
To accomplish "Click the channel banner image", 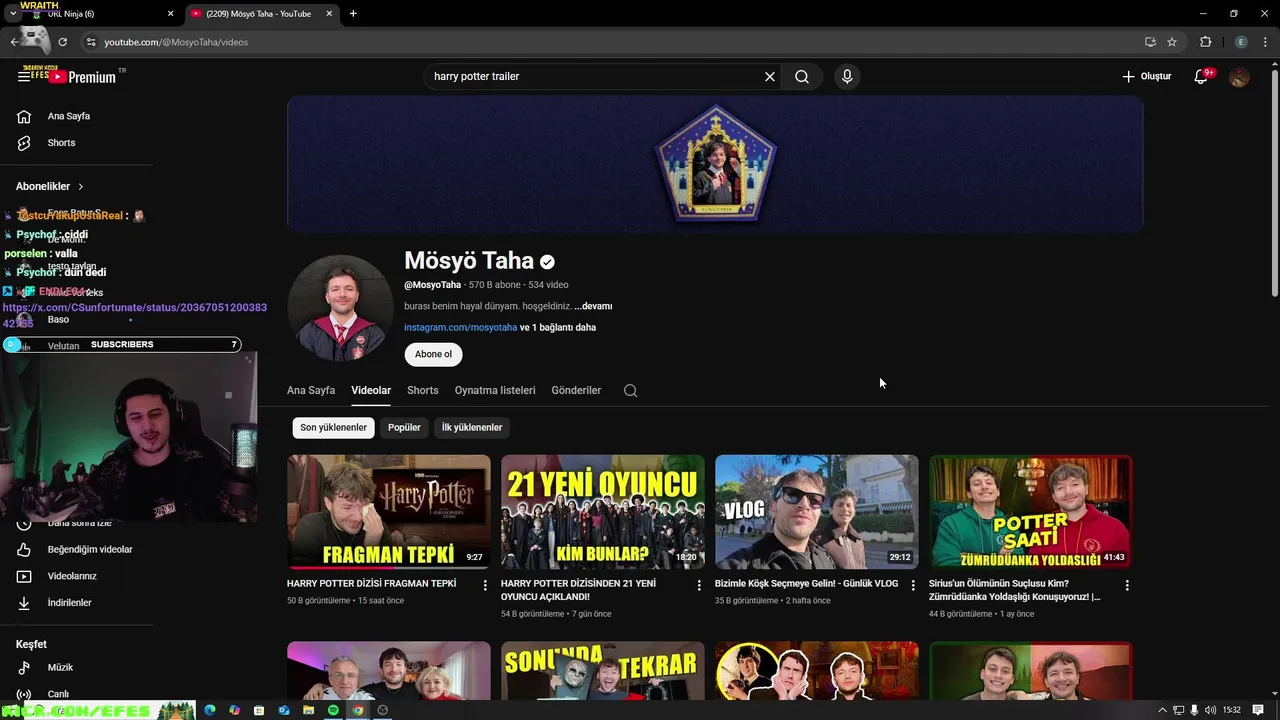I will [x=715, y=164].
